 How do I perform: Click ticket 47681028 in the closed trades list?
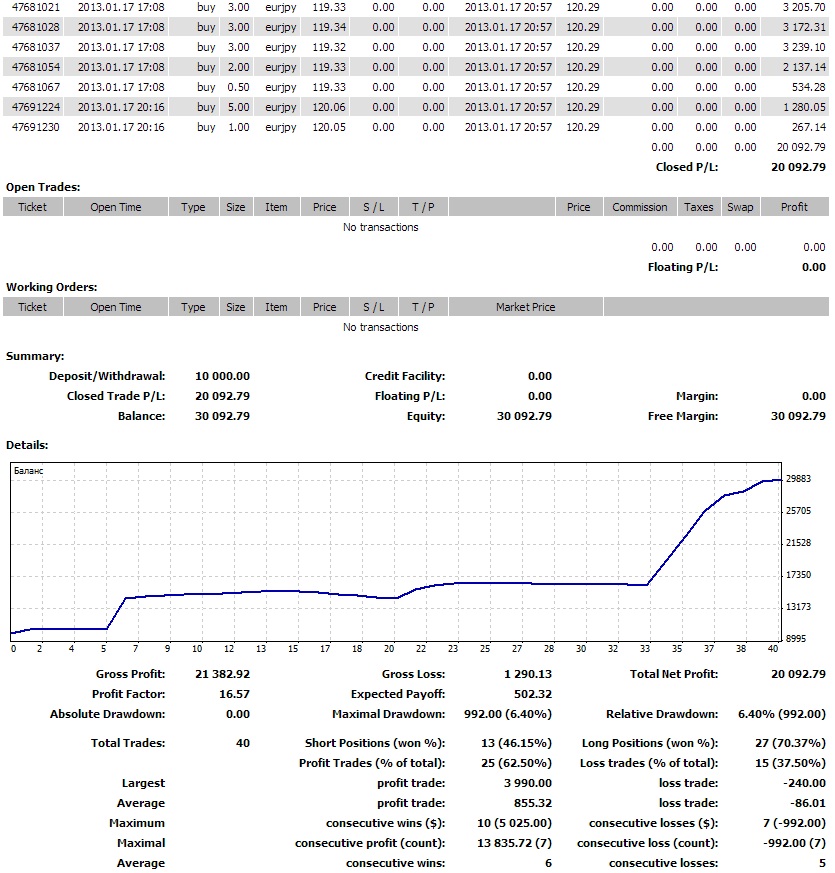tap(36, 27)
